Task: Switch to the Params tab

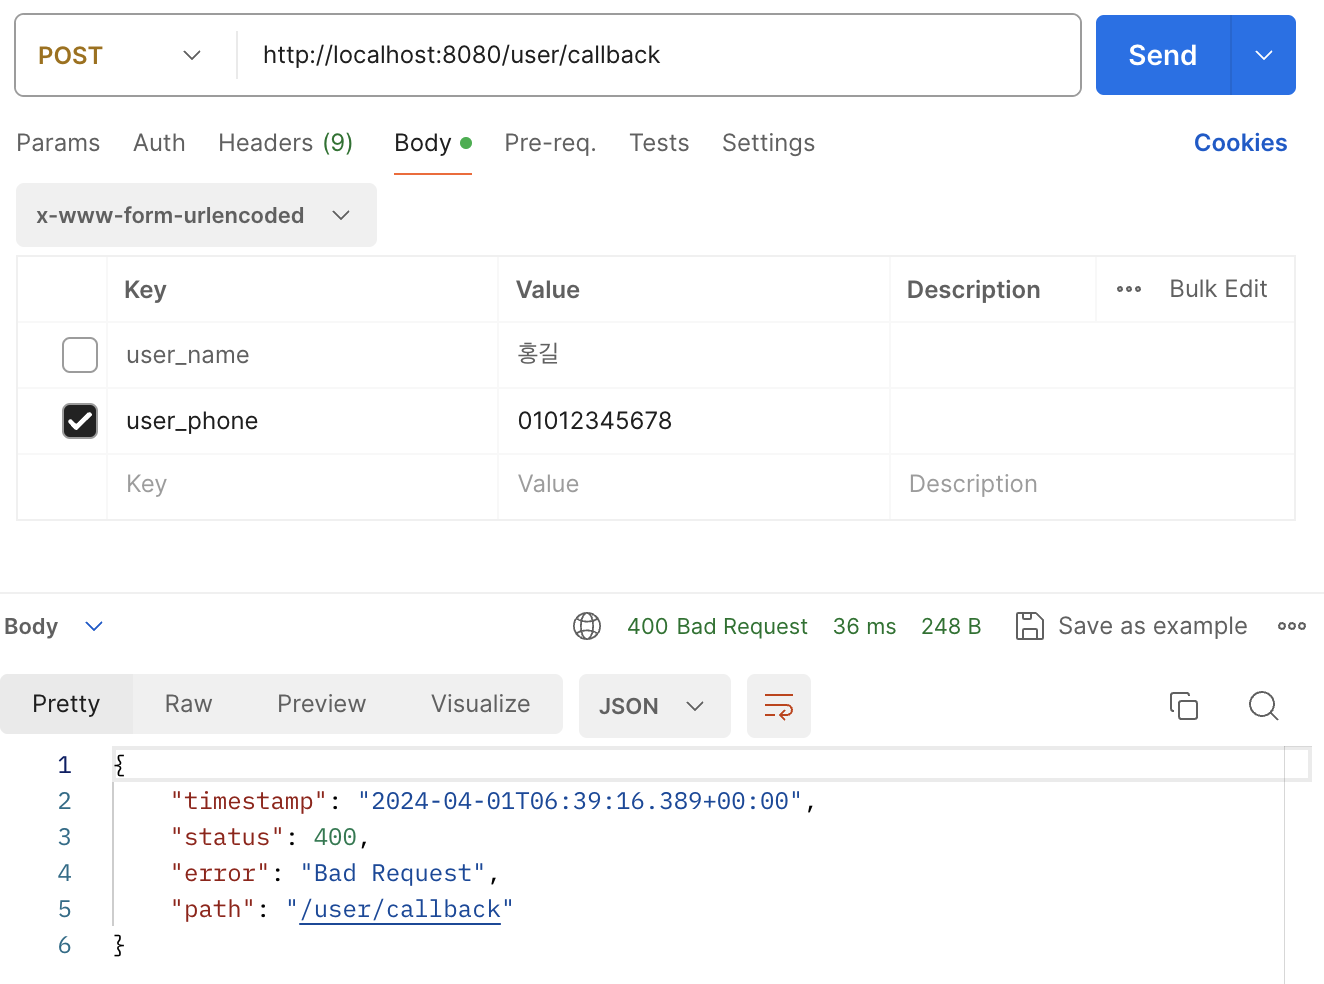Action: pos(58,143)
